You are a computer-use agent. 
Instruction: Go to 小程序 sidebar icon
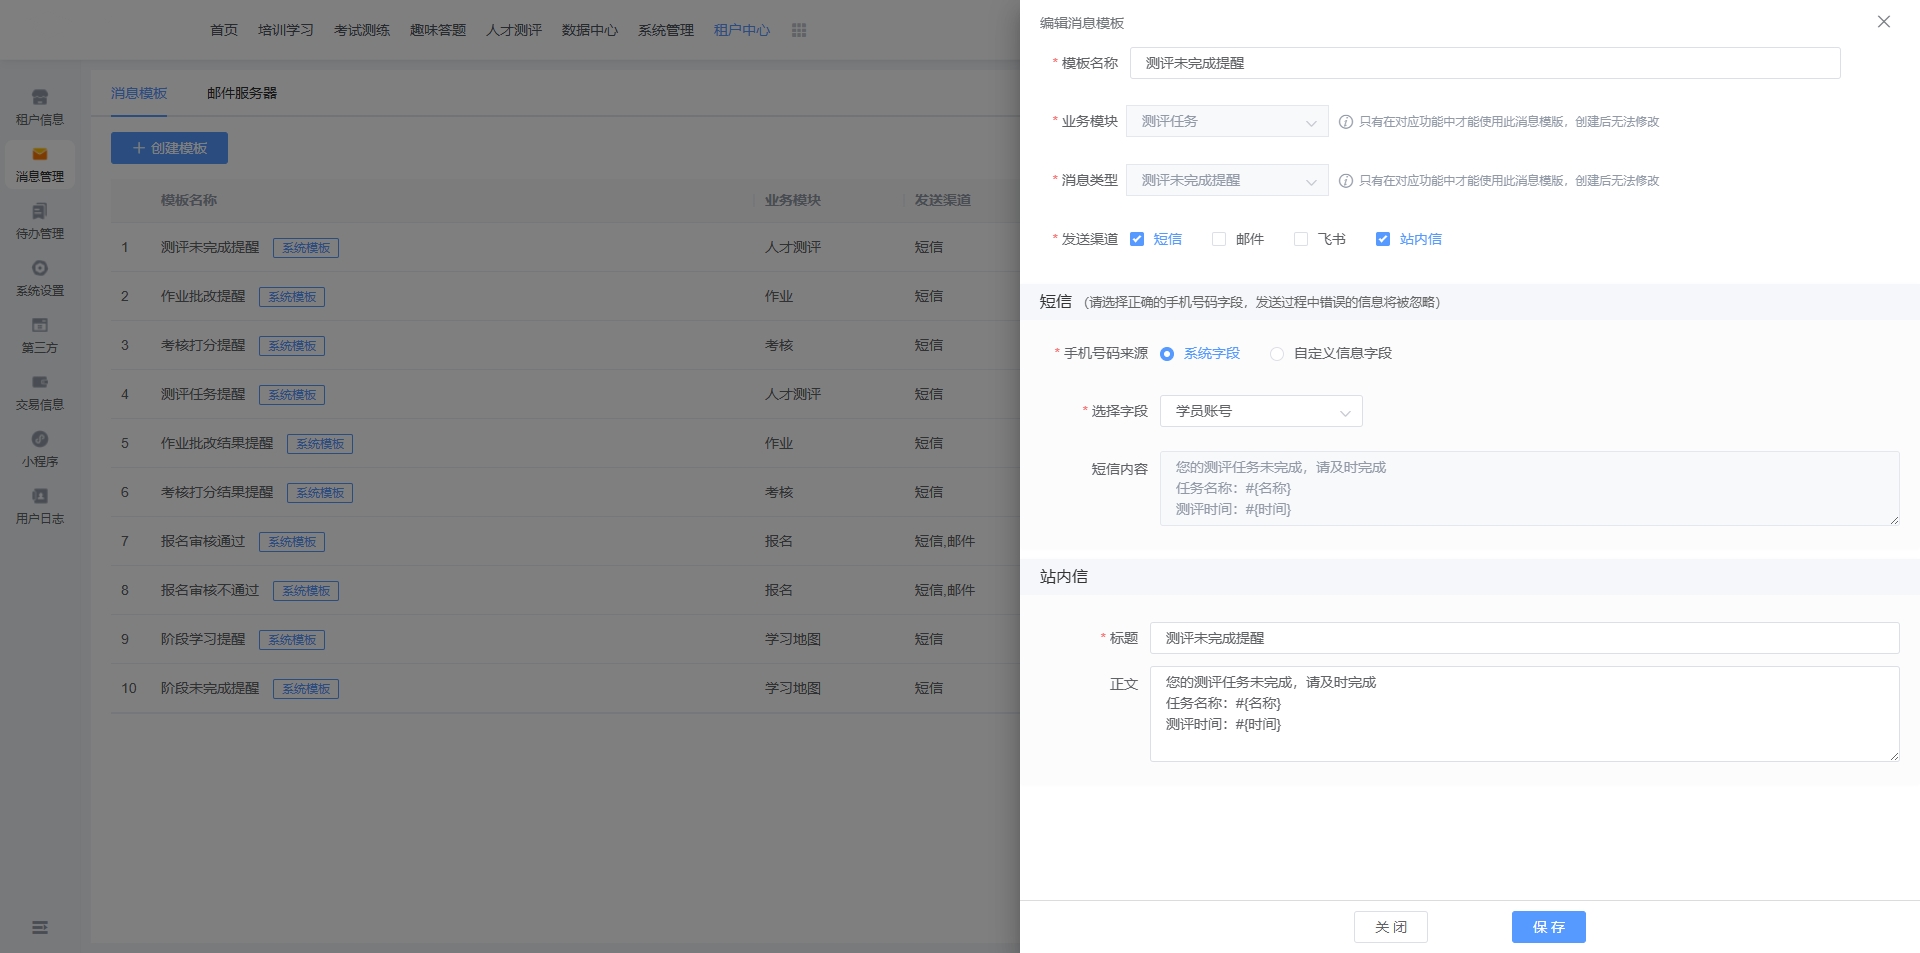pyautogui.click(x=40, y=440)
